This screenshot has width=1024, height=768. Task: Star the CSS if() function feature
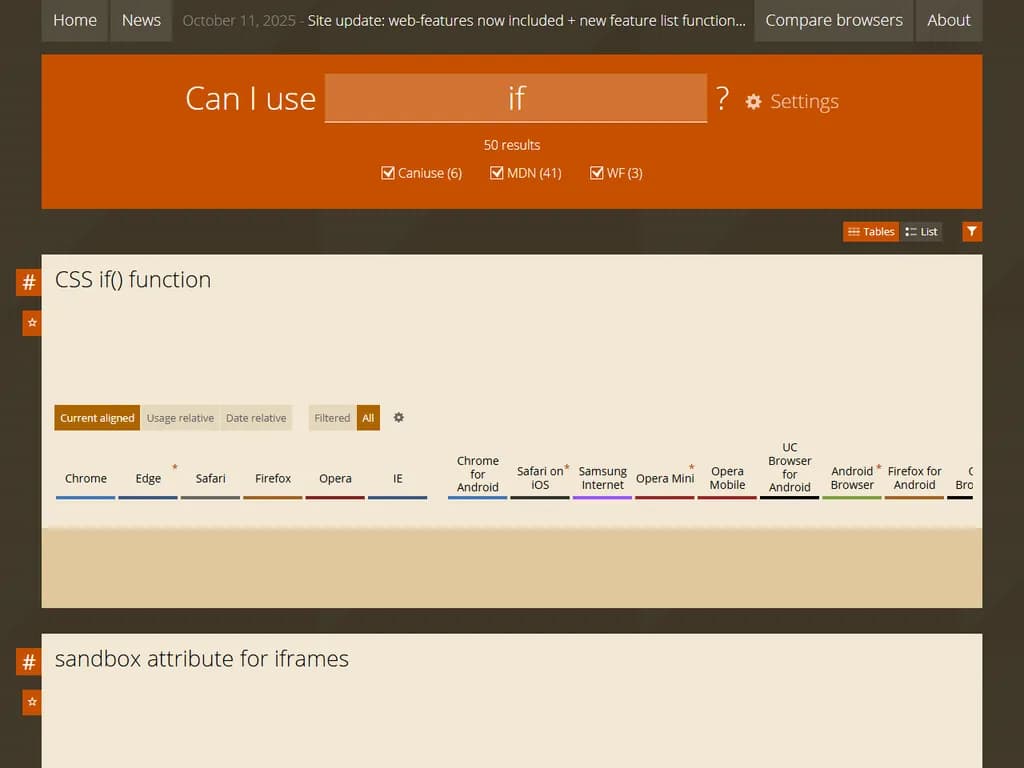point(30,322)
